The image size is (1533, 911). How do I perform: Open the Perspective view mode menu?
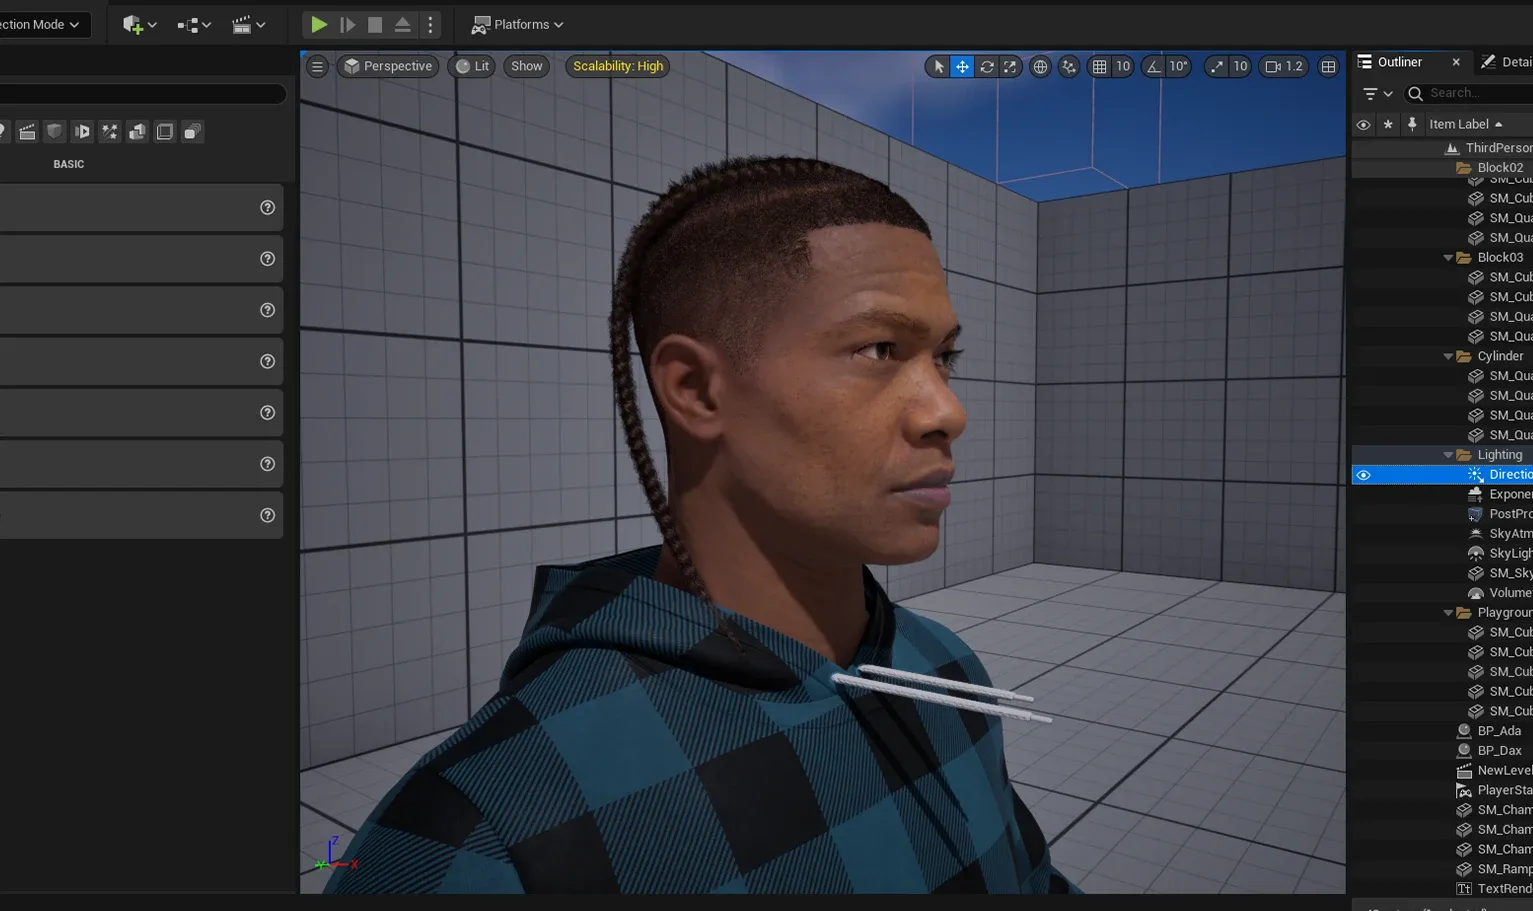pos(388,66)
